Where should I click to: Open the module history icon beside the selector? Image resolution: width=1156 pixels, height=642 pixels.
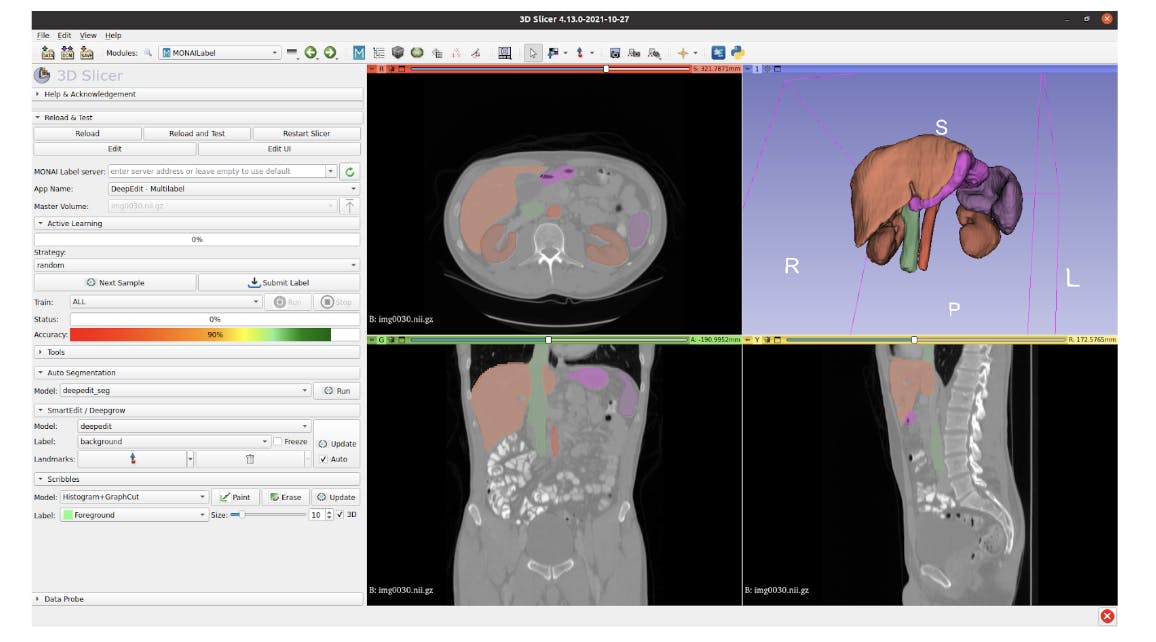point(292,52)
